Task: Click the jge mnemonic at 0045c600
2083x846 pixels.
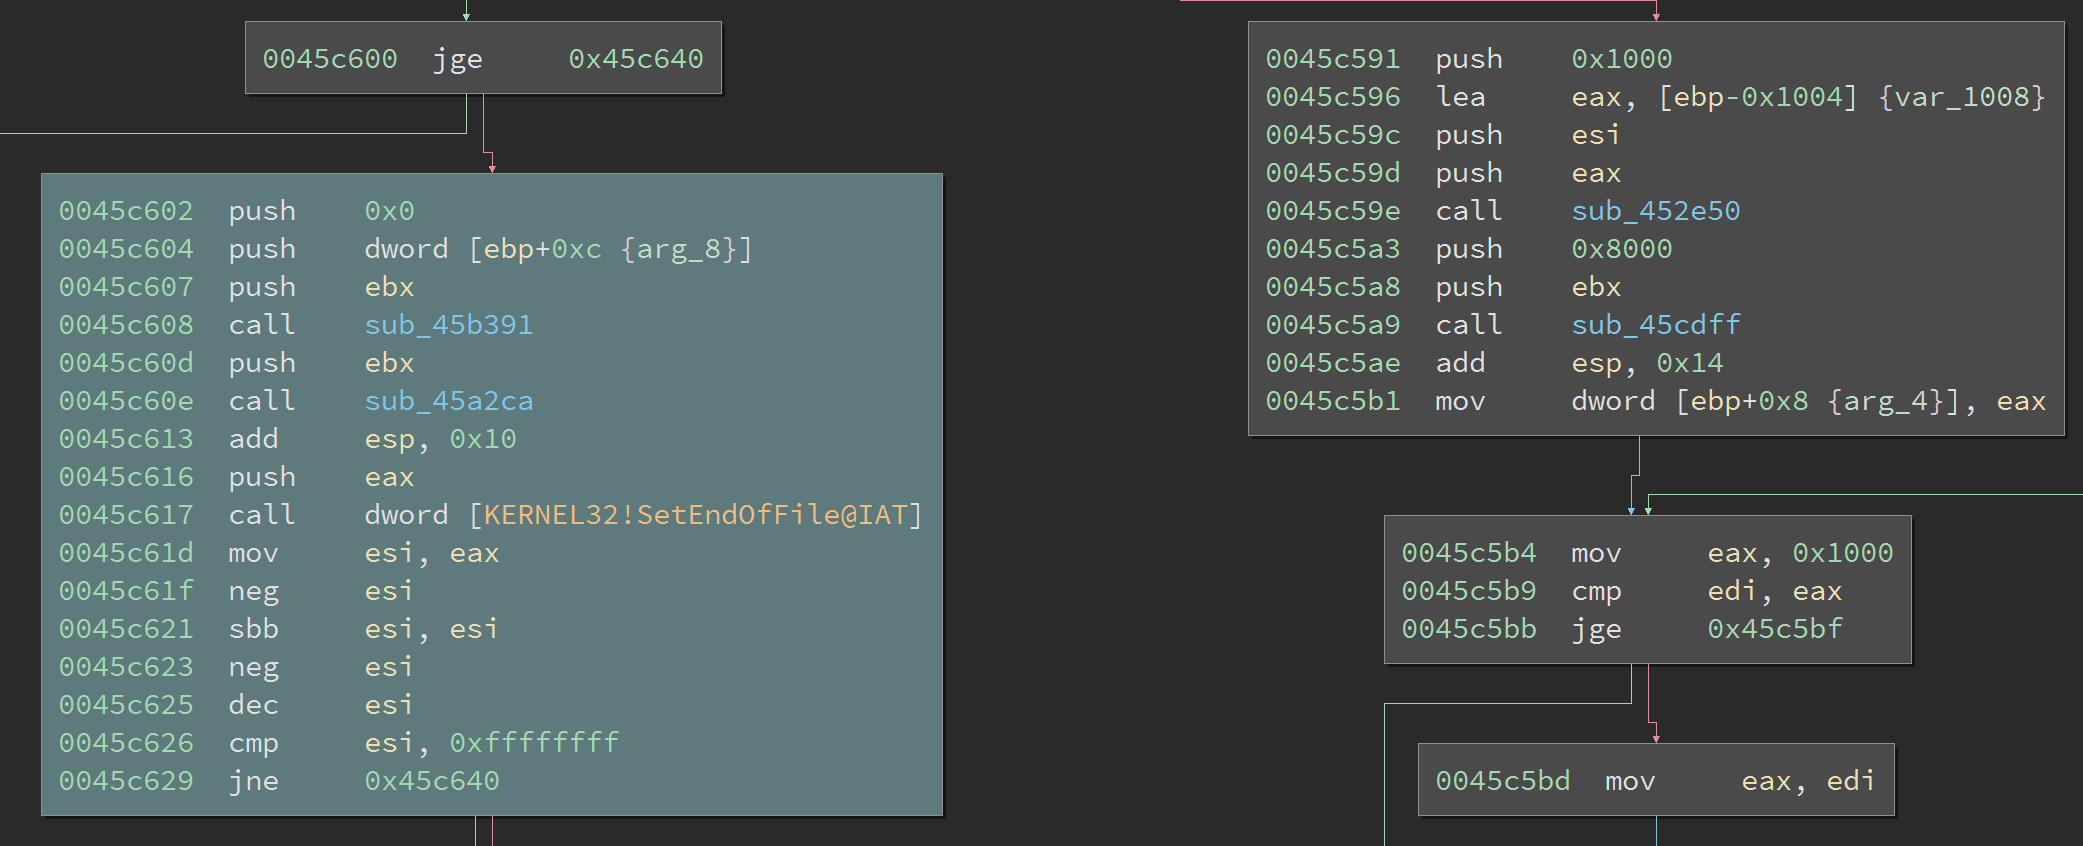Action: [x=458, y=59]
